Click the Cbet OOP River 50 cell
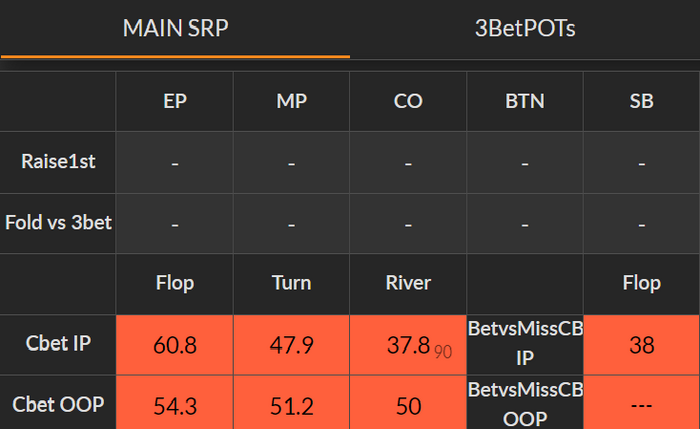 [408, 406]
